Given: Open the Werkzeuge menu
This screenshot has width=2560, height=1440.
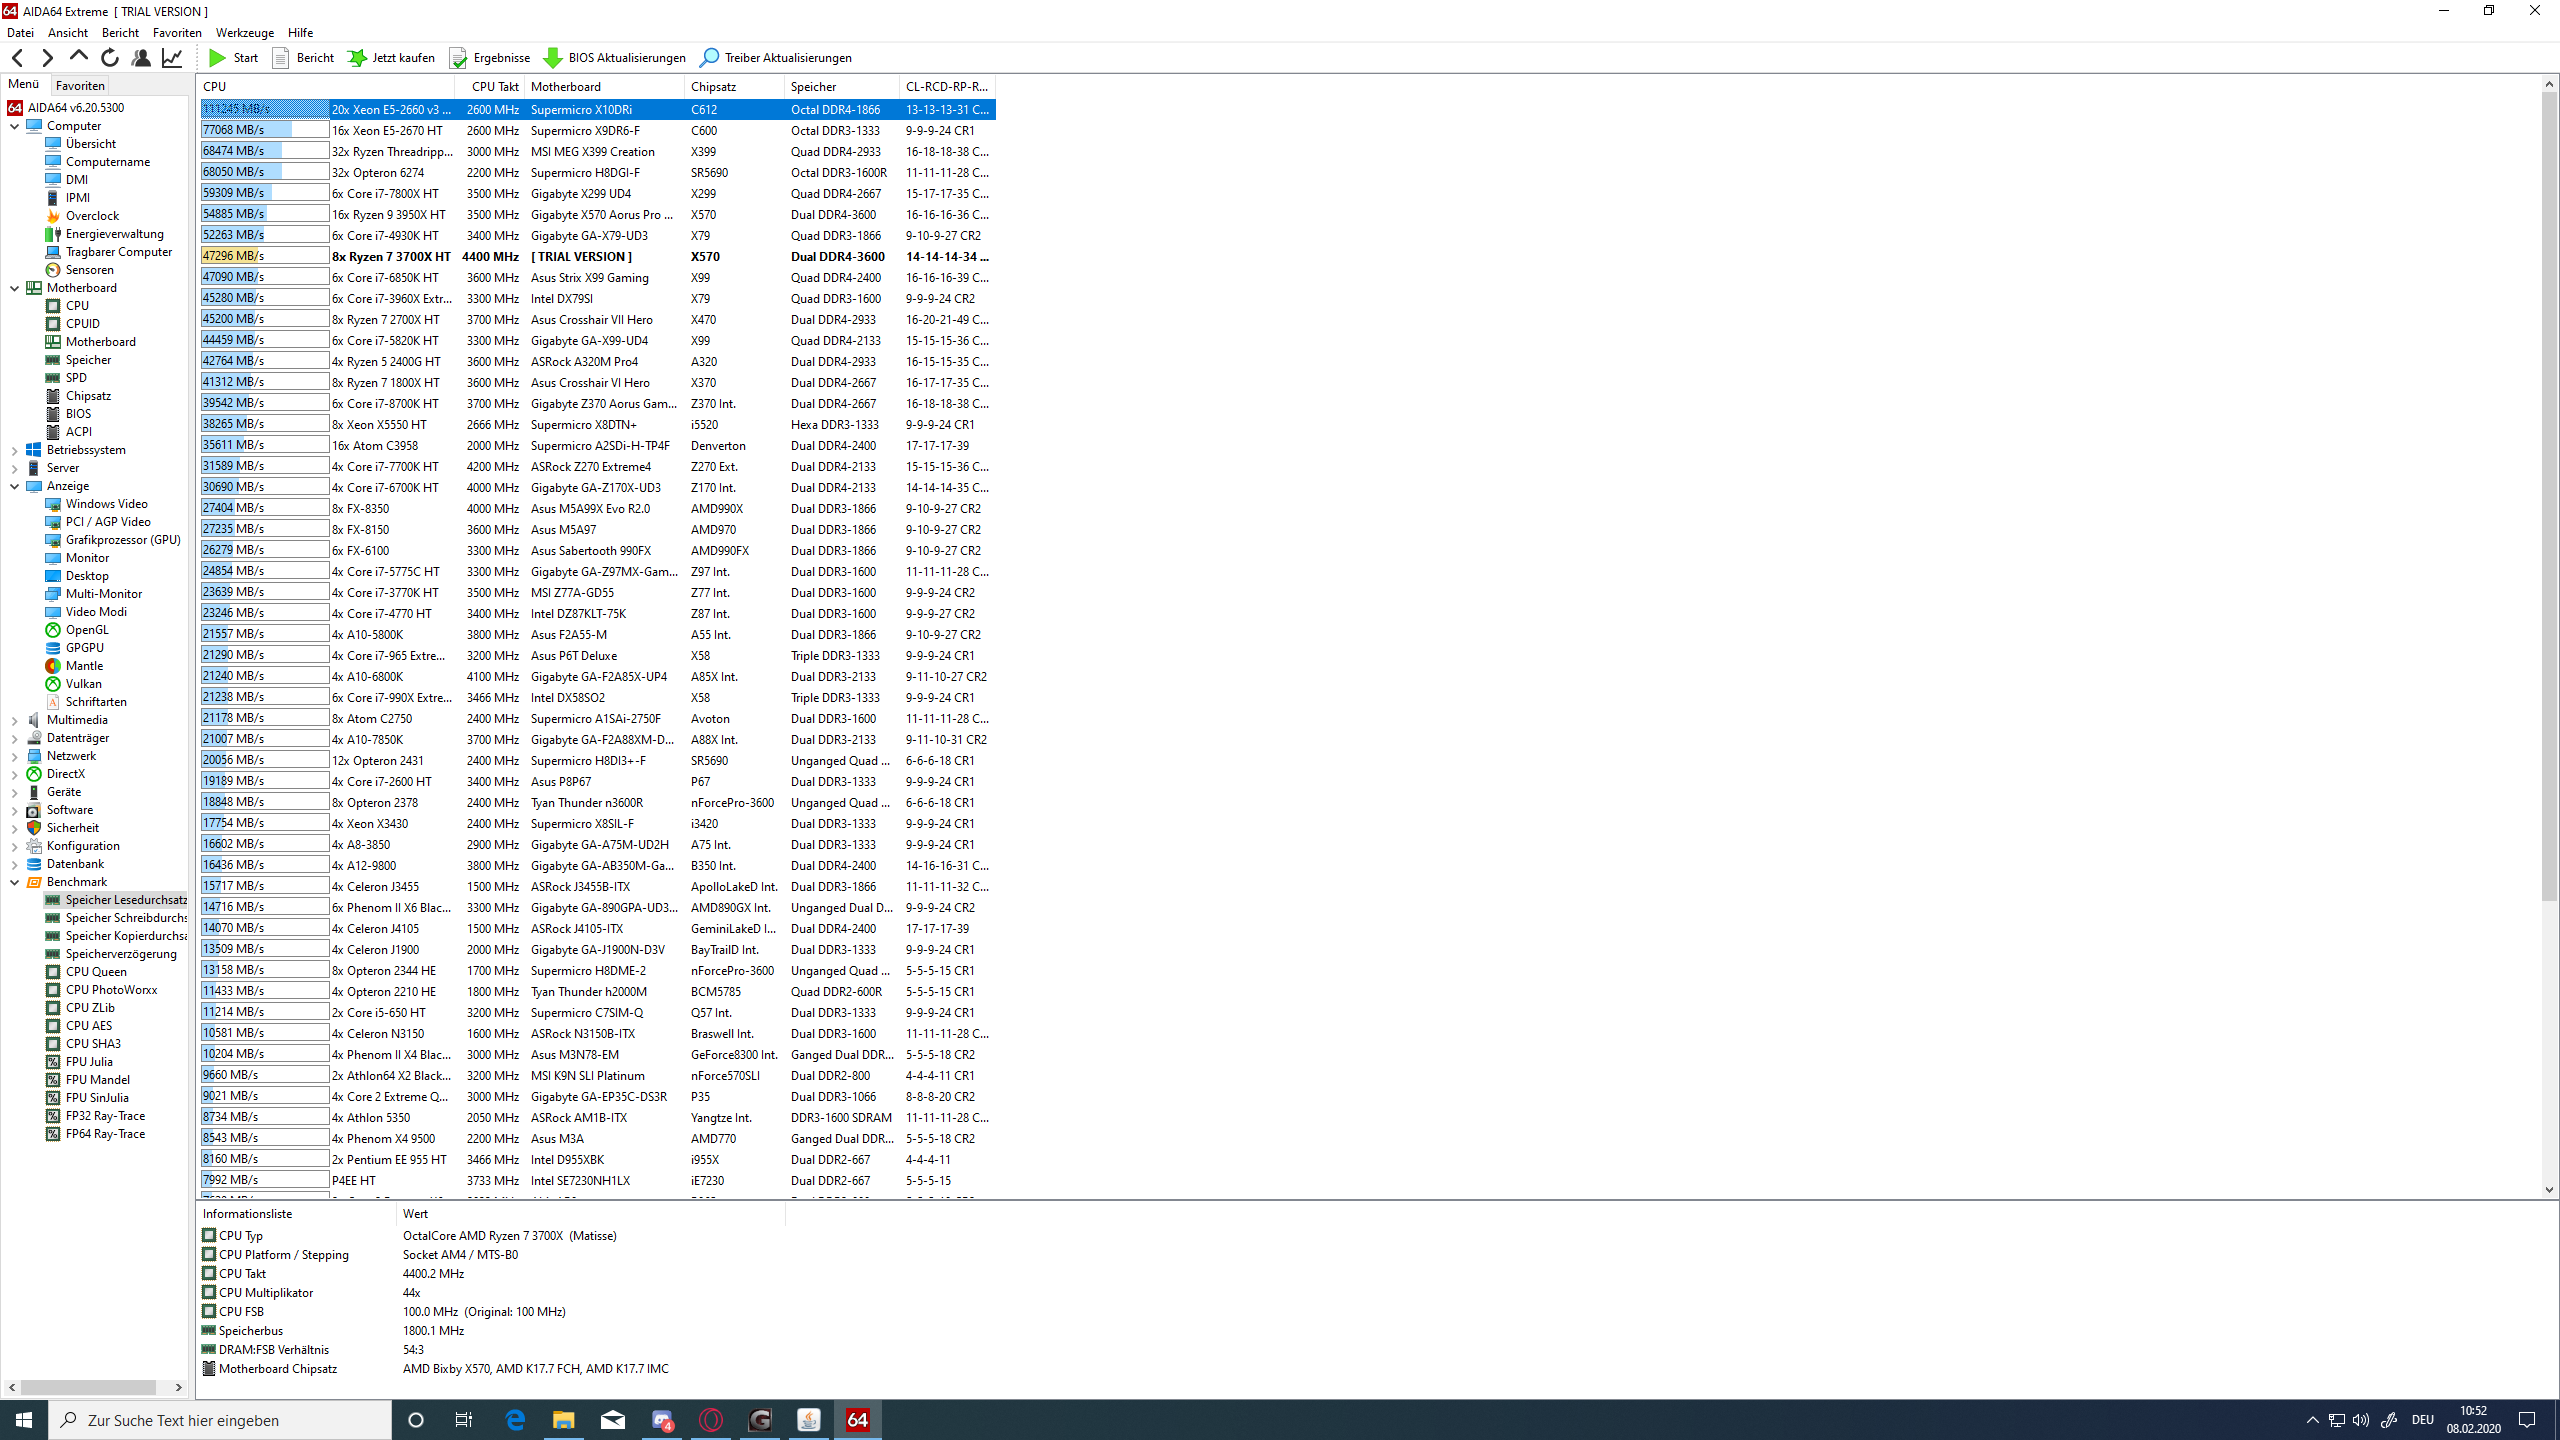Looking at the screenshot, I should (x=245, y=33).
